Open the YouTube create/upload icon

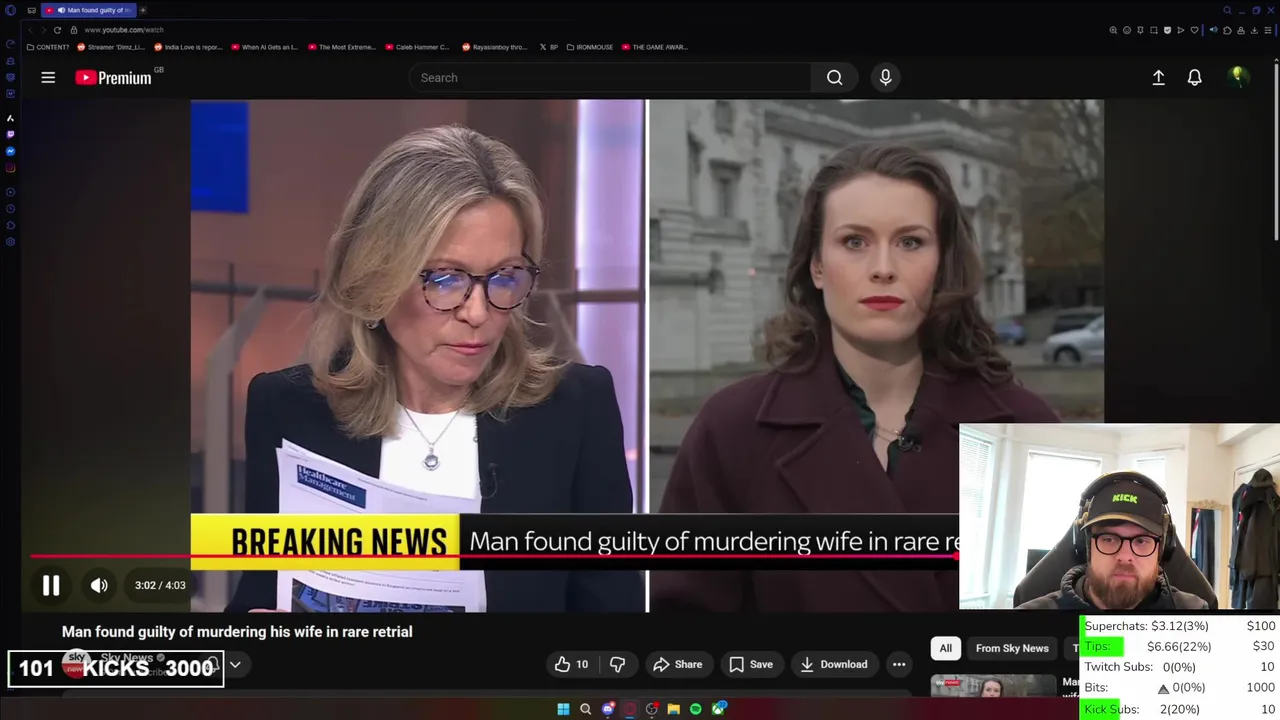coord(1158,77)
